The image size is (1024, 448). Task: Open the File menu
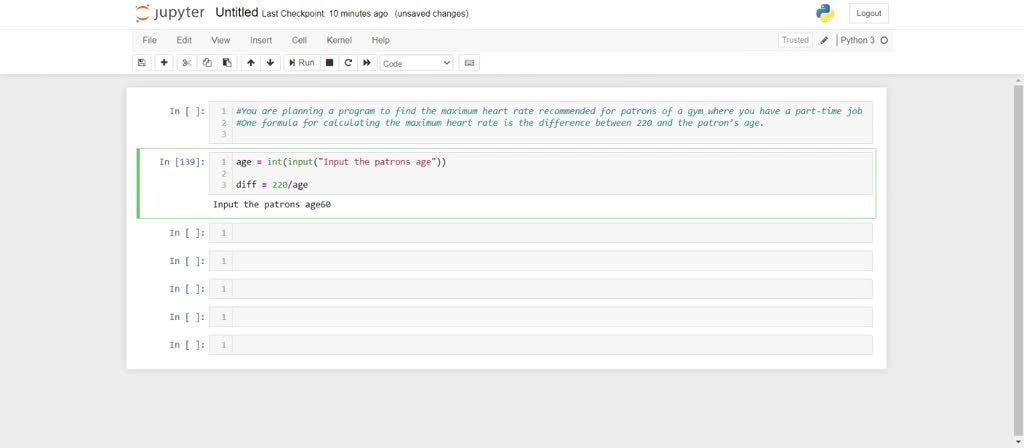(x=150, y=40)
